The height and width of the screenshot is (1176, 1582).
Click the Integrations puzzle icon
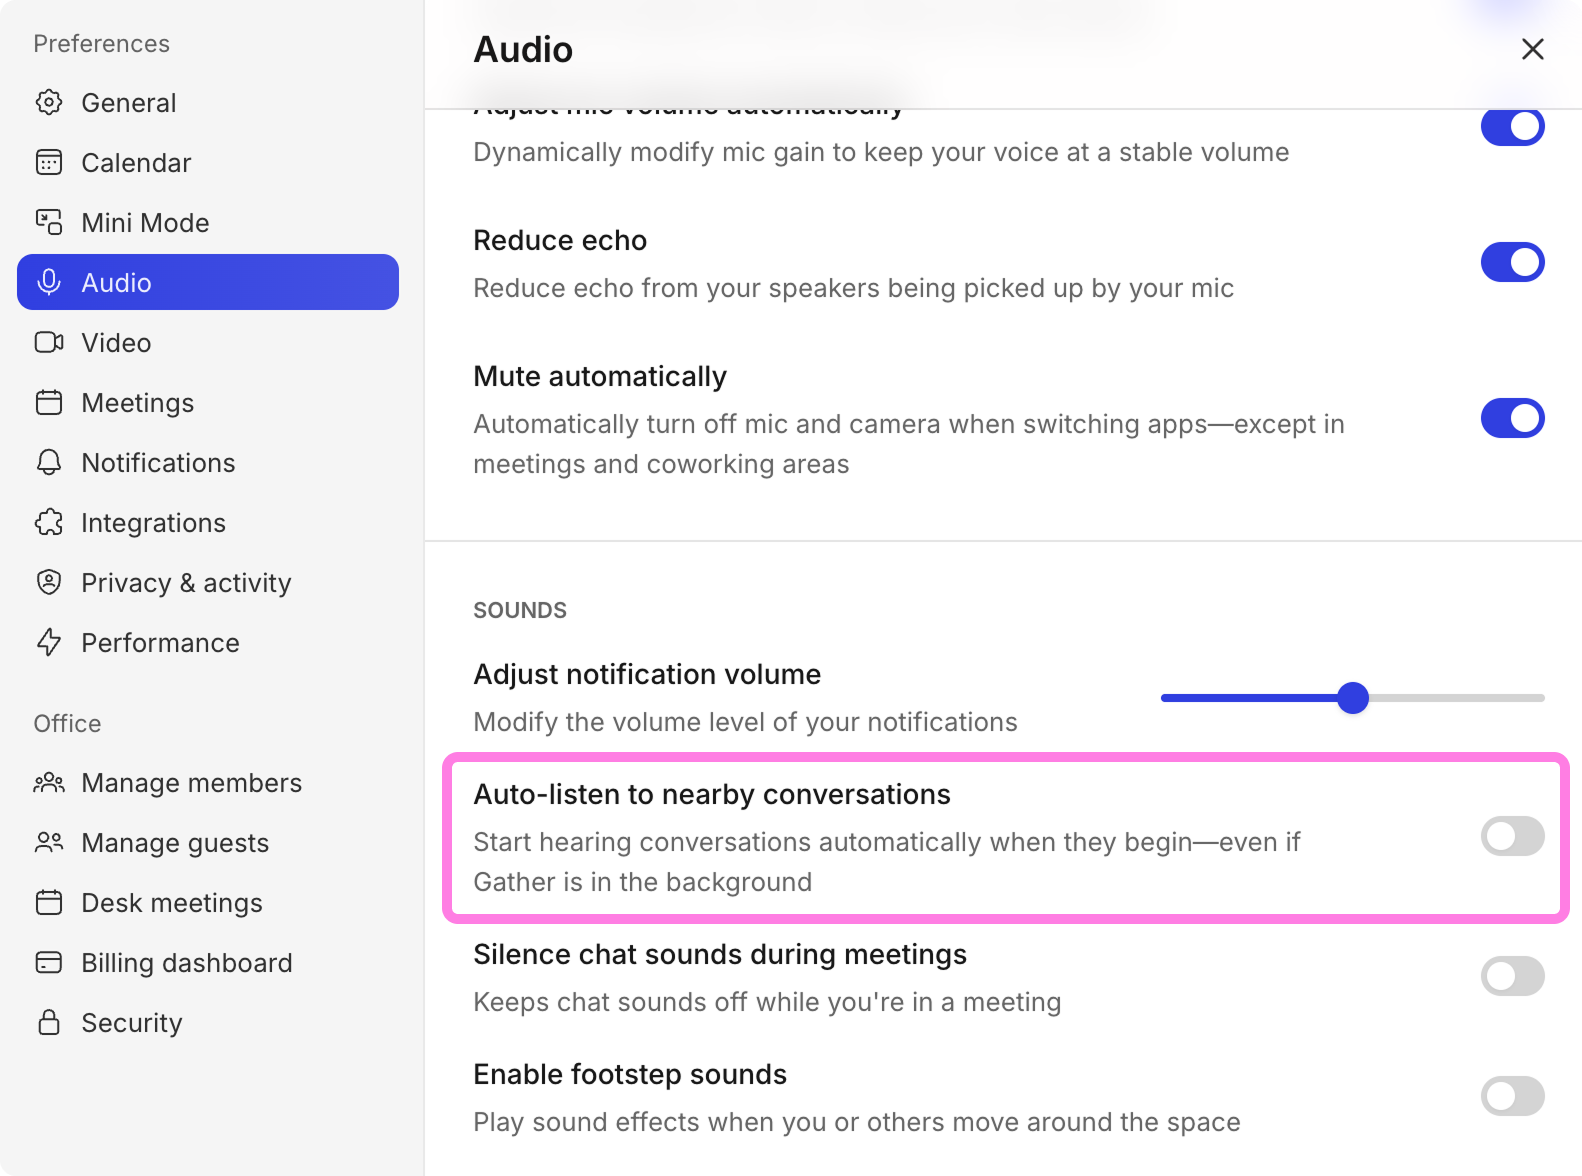pos(49,522)
